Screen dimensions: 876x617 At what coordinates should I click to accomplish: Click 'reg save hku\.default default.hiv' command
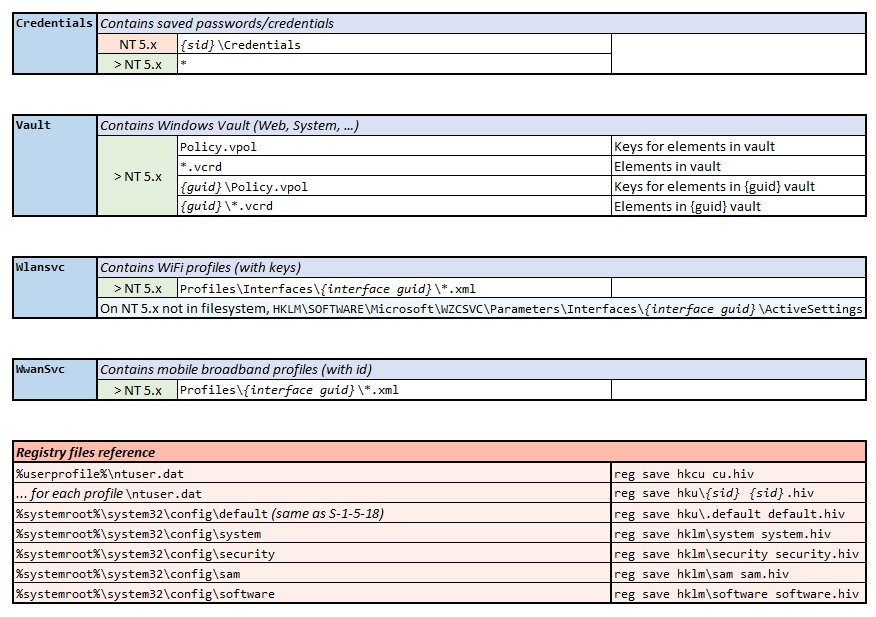tap(729, 514)
